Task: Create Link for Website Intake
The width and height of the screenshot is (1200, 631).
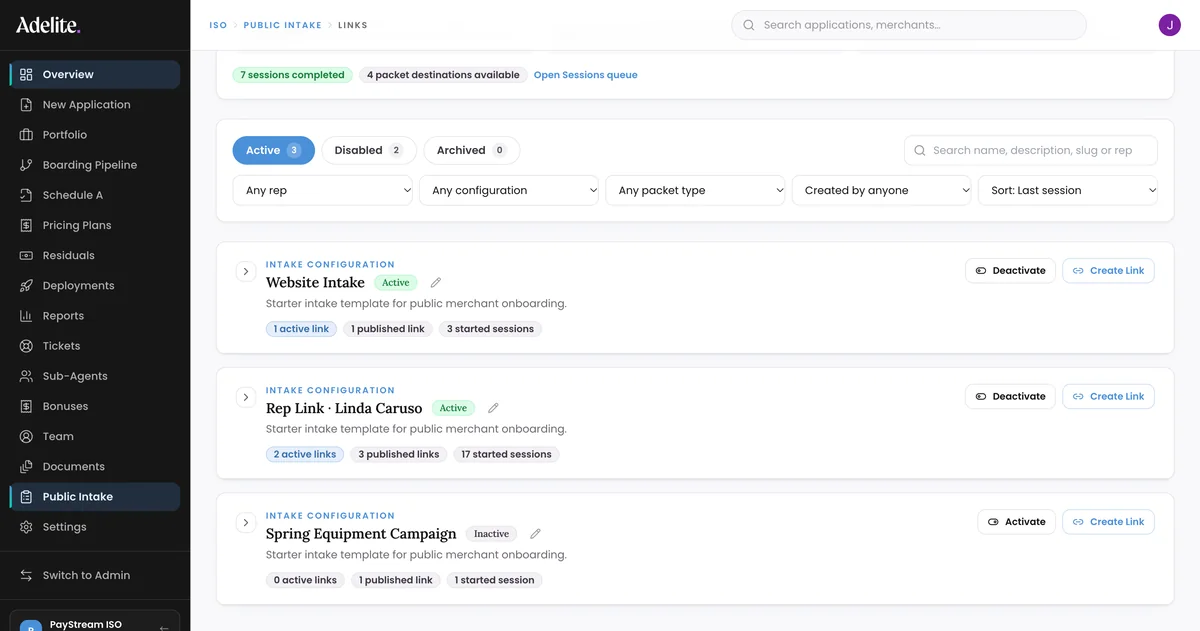Action: click(x=1108, y=270)
